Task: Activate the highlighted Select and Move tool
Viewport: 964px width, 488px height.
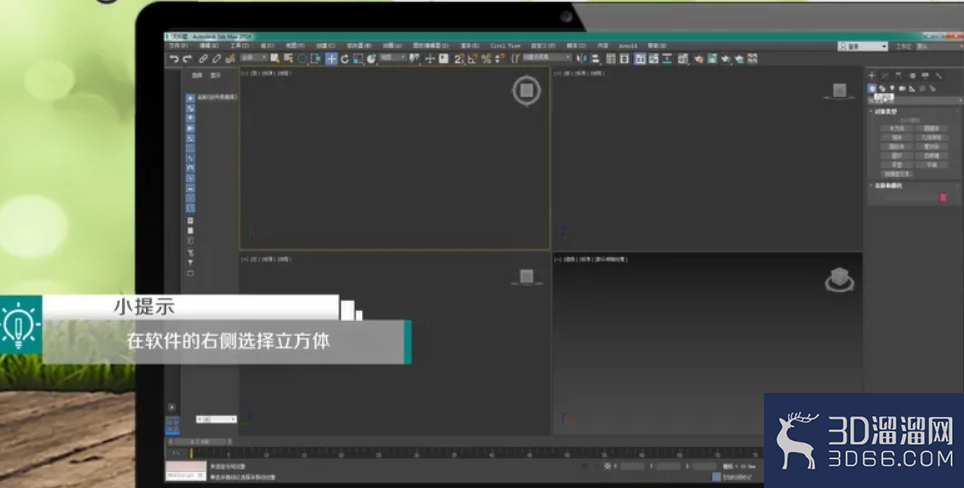Action: [331, 58]
